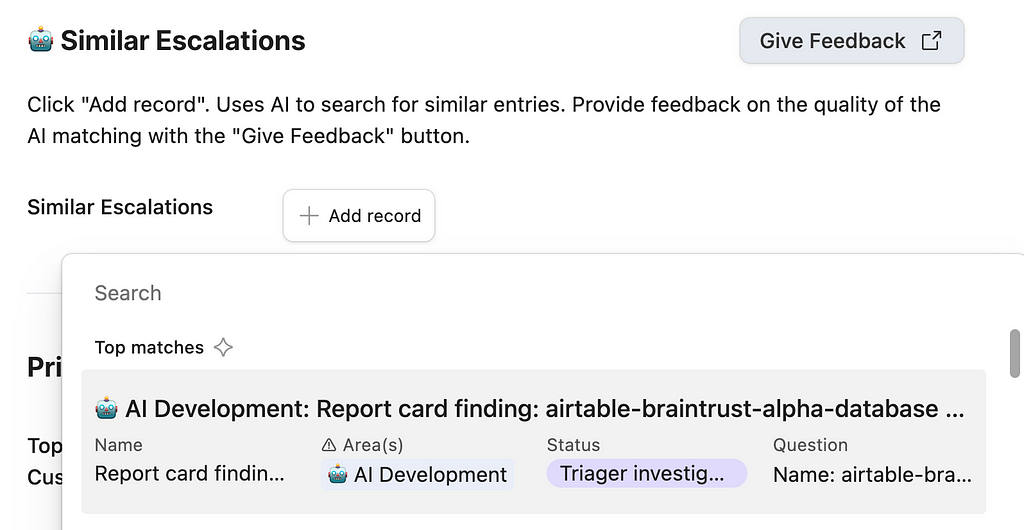Click the robot icon in the record title

pos(106,409)
